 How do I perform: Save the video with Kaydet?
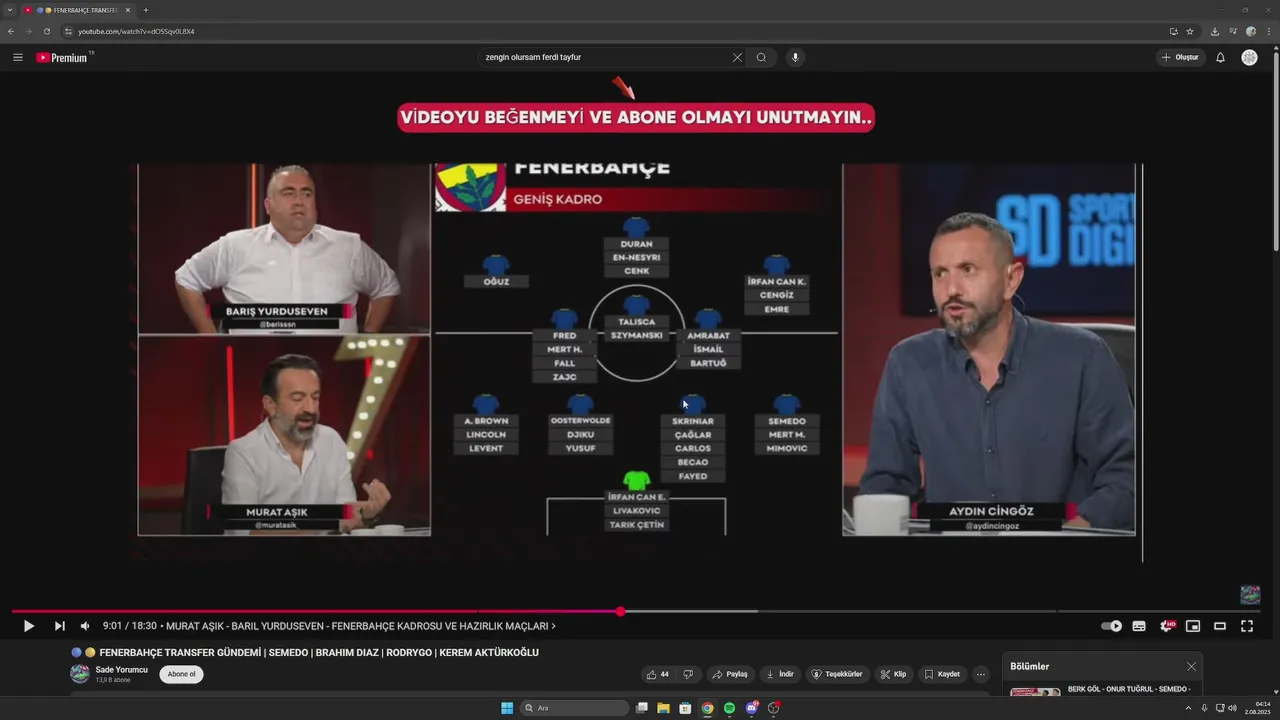tap(942, 674)
